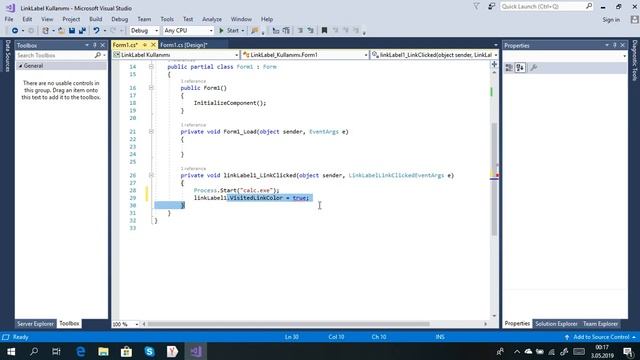Collapse the General group in Toolbox
This screenshot has height=360, width=640.
(x=20, y=66)
